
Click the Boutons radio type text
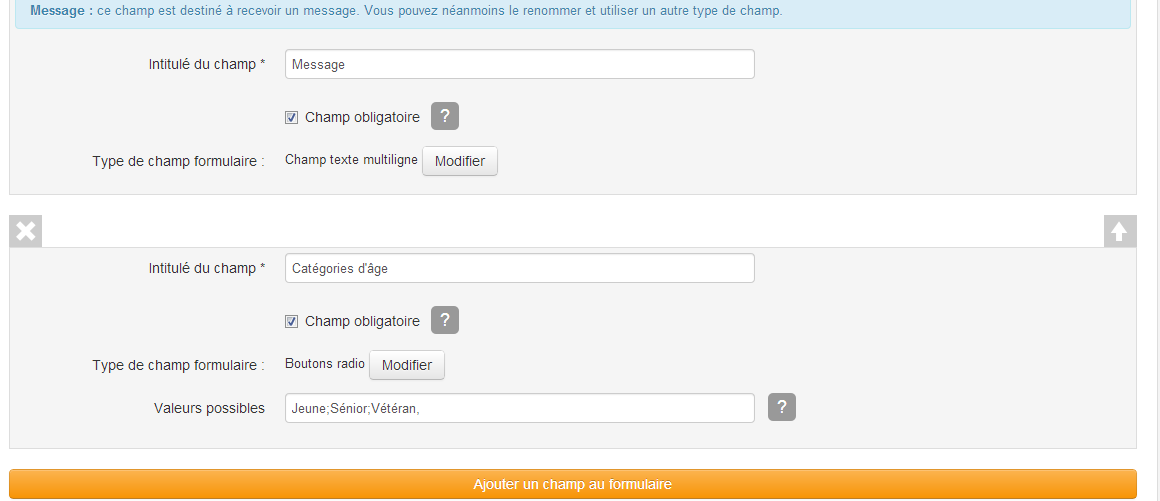tap(325, 363)
